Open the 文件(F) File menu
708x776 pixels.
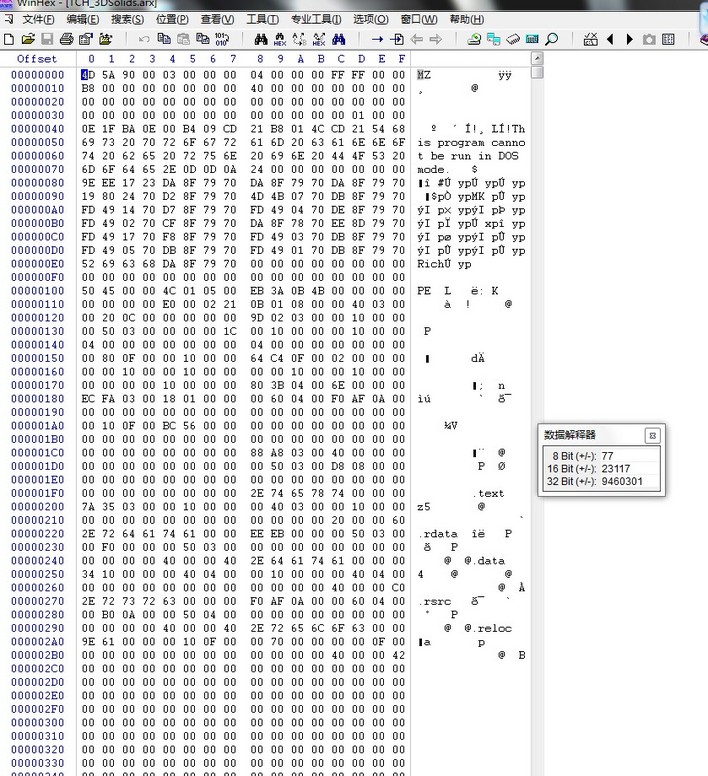pyautogui.click(x=38, y=19)
